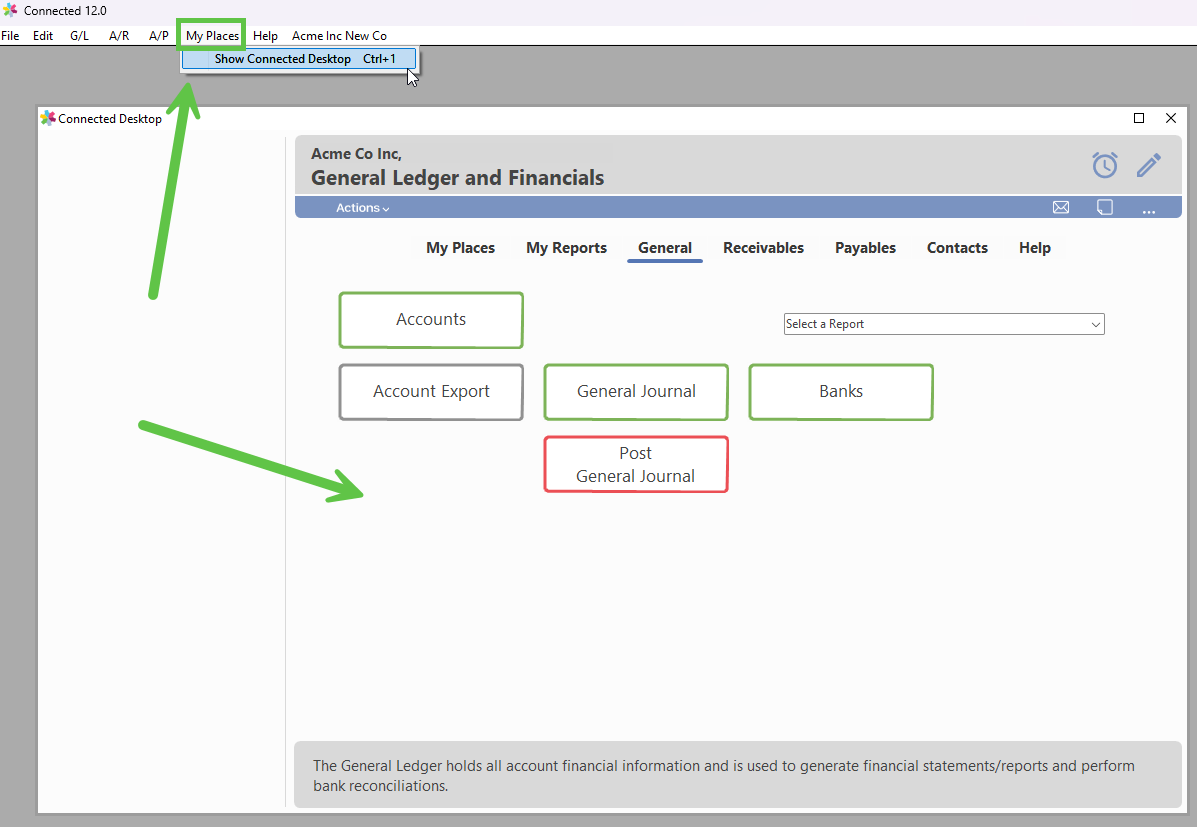Open the General Journal button
Screen dimensions: 1197x827
[636, 392]
